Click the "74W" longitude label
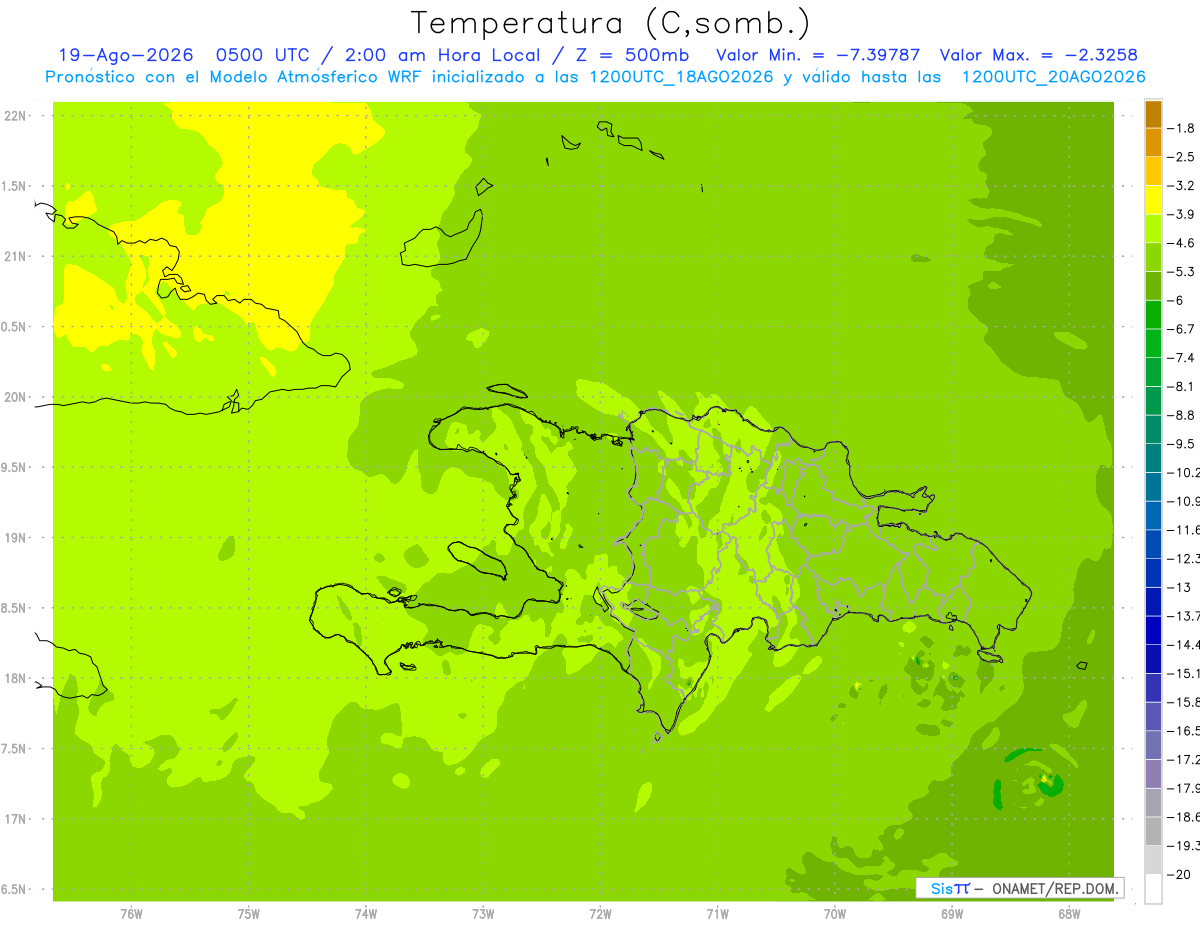 [x=366, y=913]
